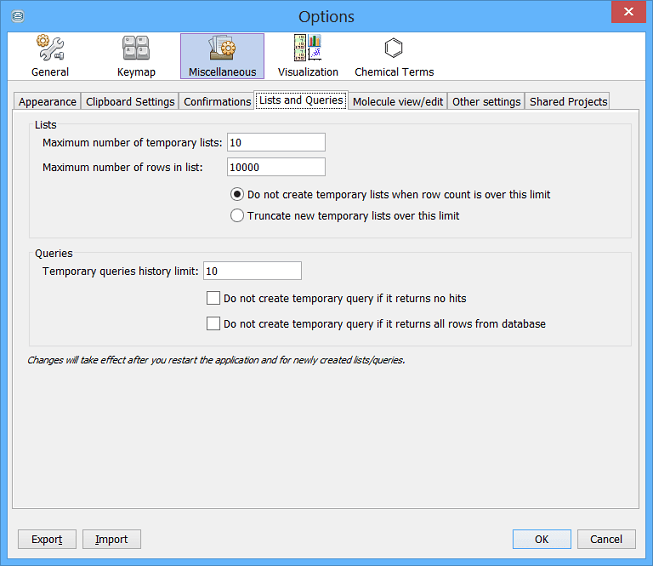
Task: Enable 'Do not create query if no hits'
Action: coord(213,298)
